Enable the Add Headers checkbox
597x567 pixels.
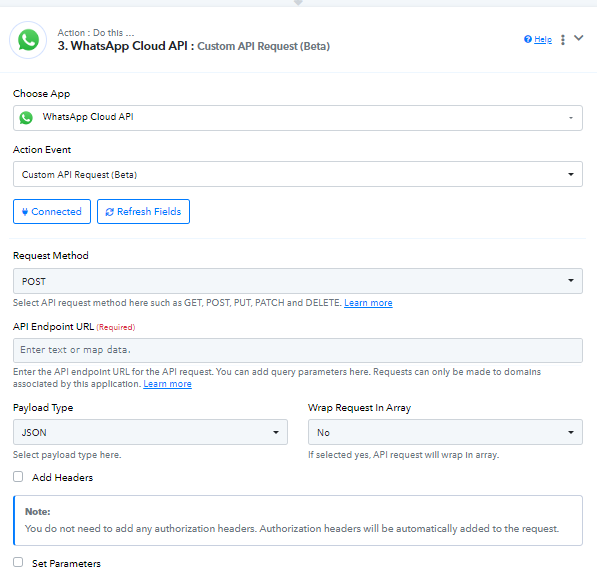pyautogui.click(x=18, y=477)
